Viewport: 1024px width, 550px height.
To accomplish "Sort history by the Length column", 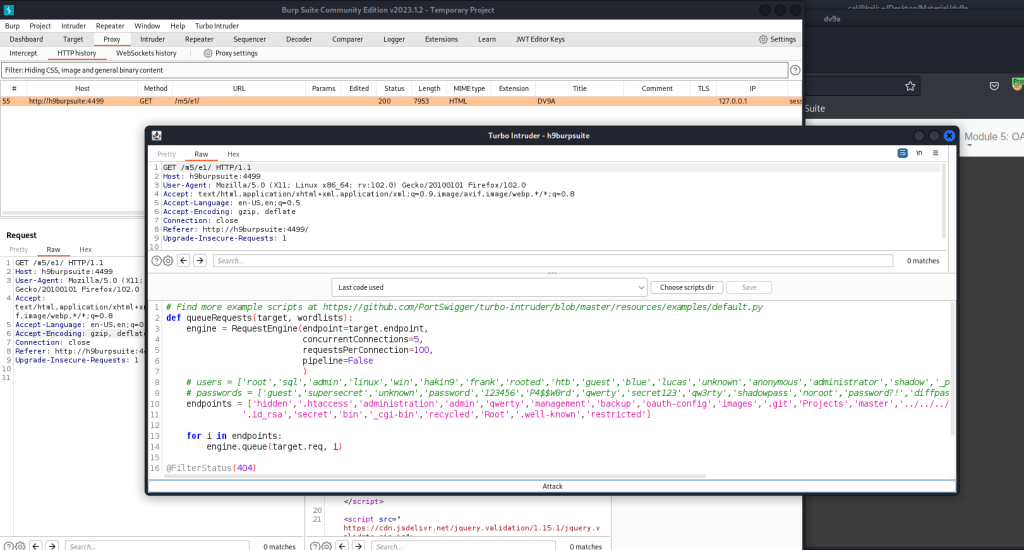I will click(429, 88).
